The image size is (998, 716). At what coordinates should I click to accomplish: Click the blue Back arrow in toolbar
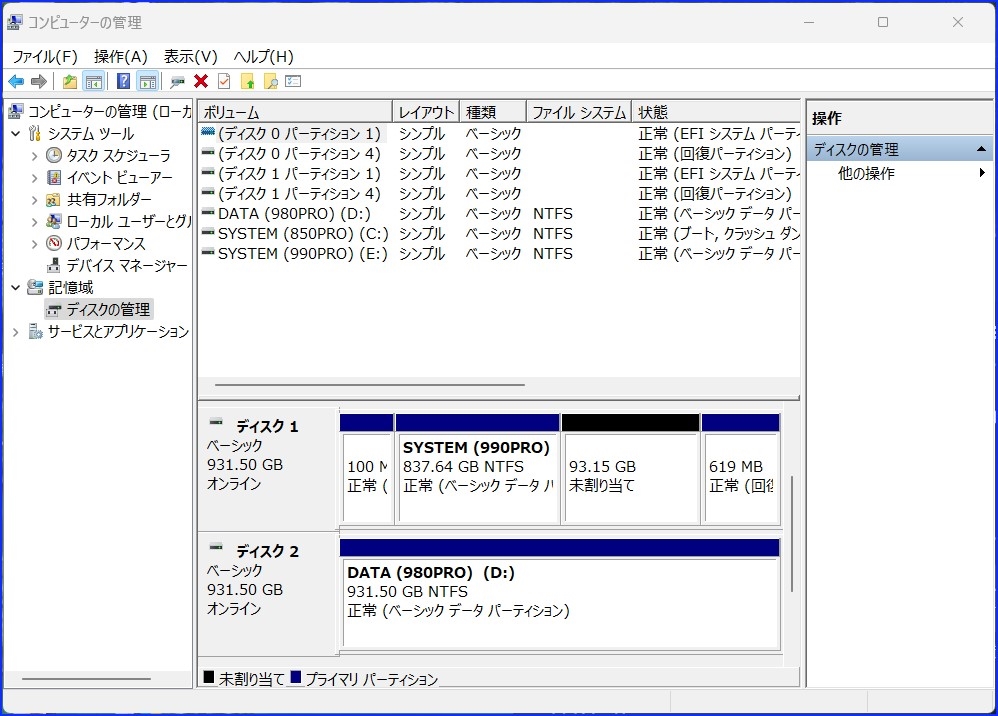coord(16,81)
